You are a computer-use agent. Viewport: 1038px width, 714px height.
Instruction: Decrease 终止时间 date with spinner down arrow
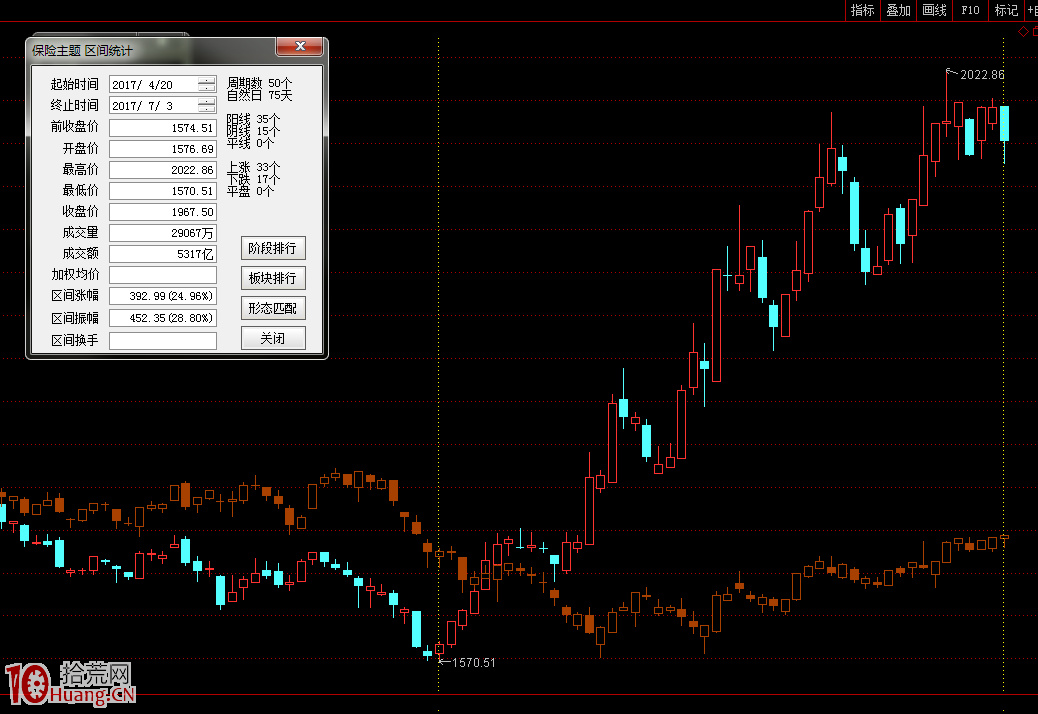(x=206, y=109)
